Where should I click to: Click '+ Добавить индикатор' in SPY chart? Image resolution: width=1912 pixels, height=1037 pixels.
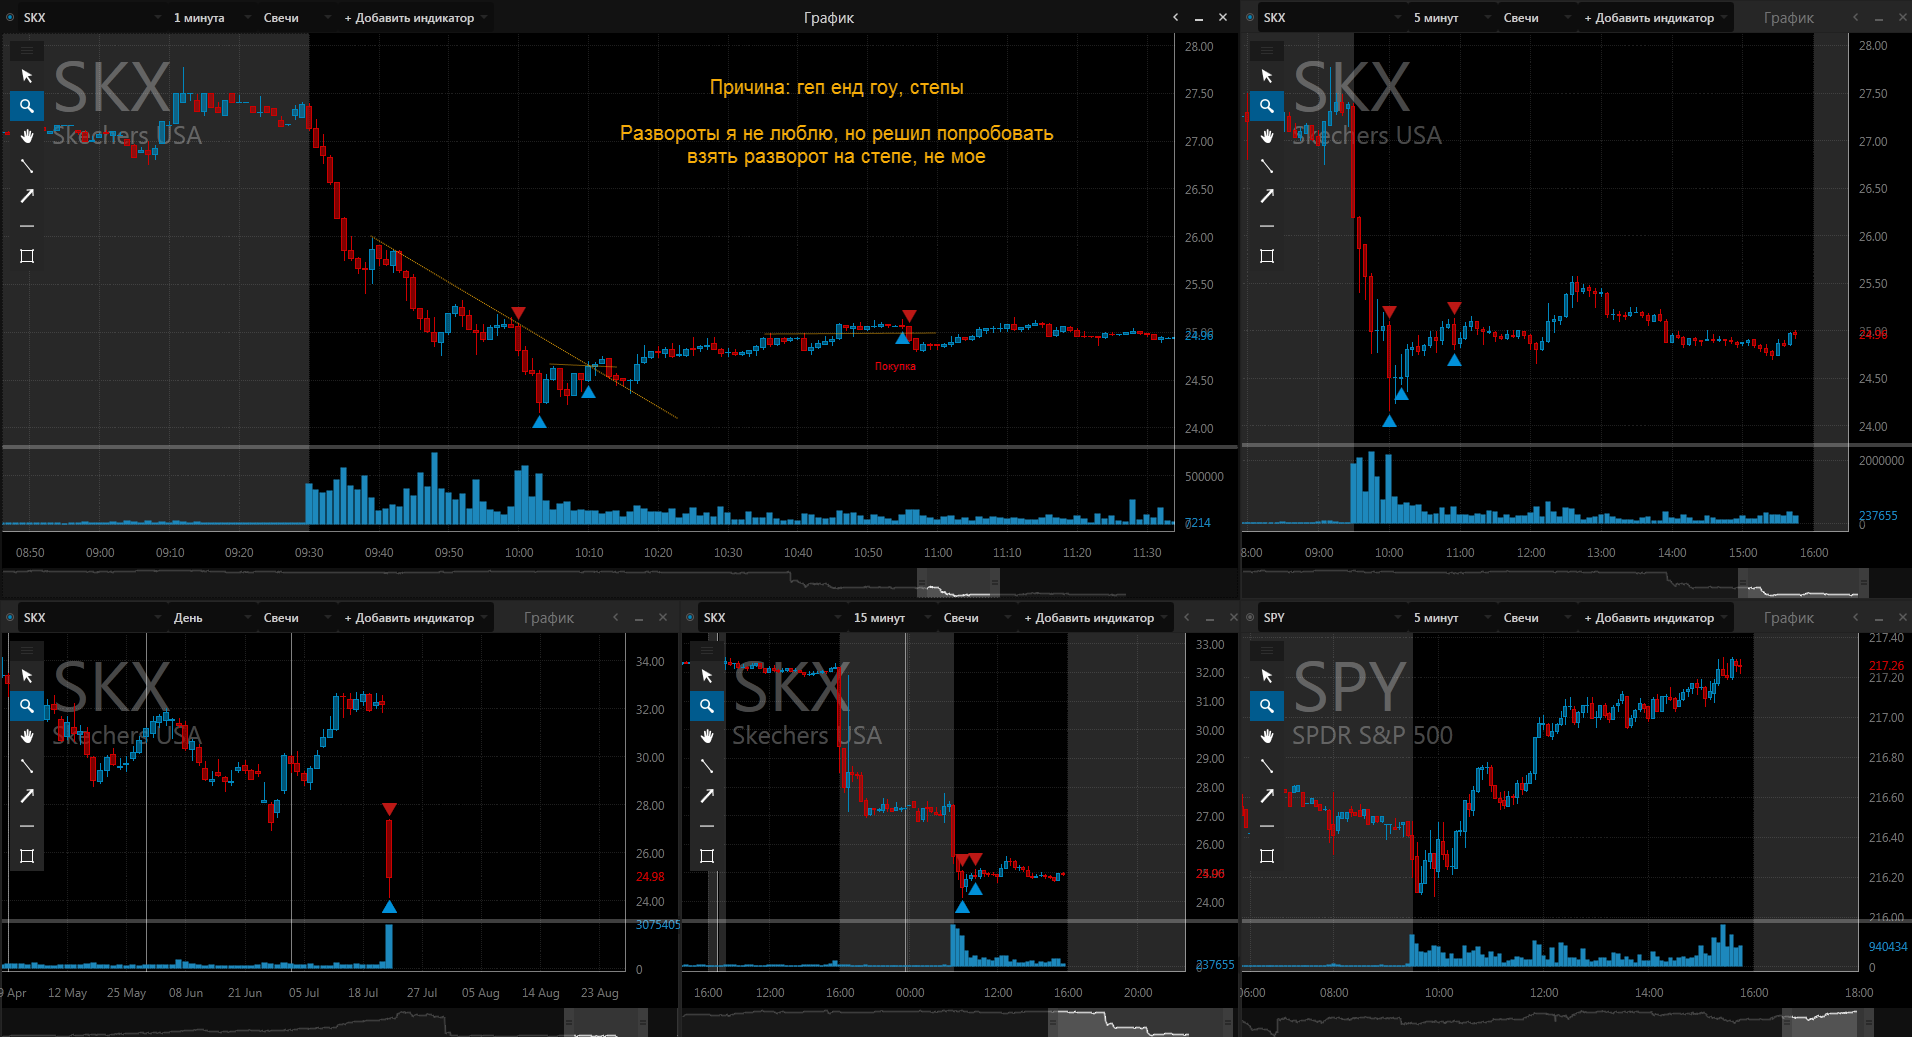(x=1656, y=618)
